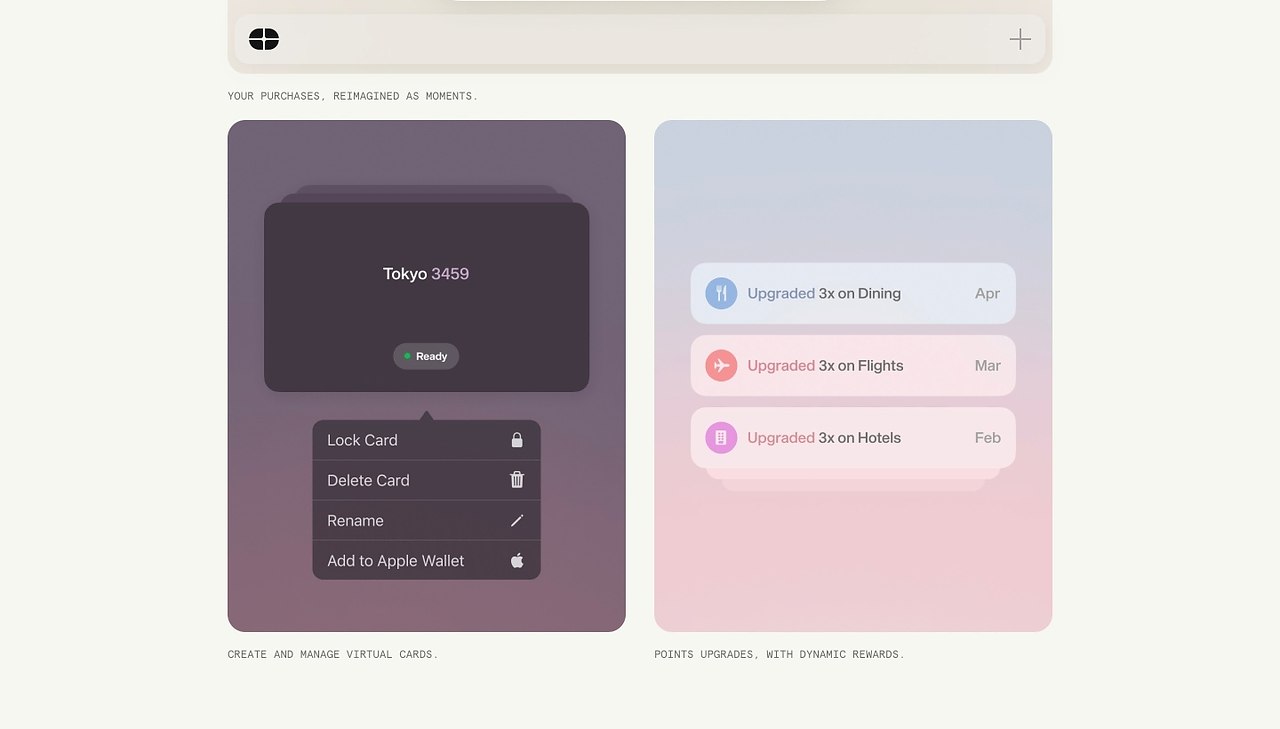Click the four-quadrant circle logo icon
Image resolution: width=1280 pixels, height=729 pixels.
pyautogui.click(x=264, y=39)
